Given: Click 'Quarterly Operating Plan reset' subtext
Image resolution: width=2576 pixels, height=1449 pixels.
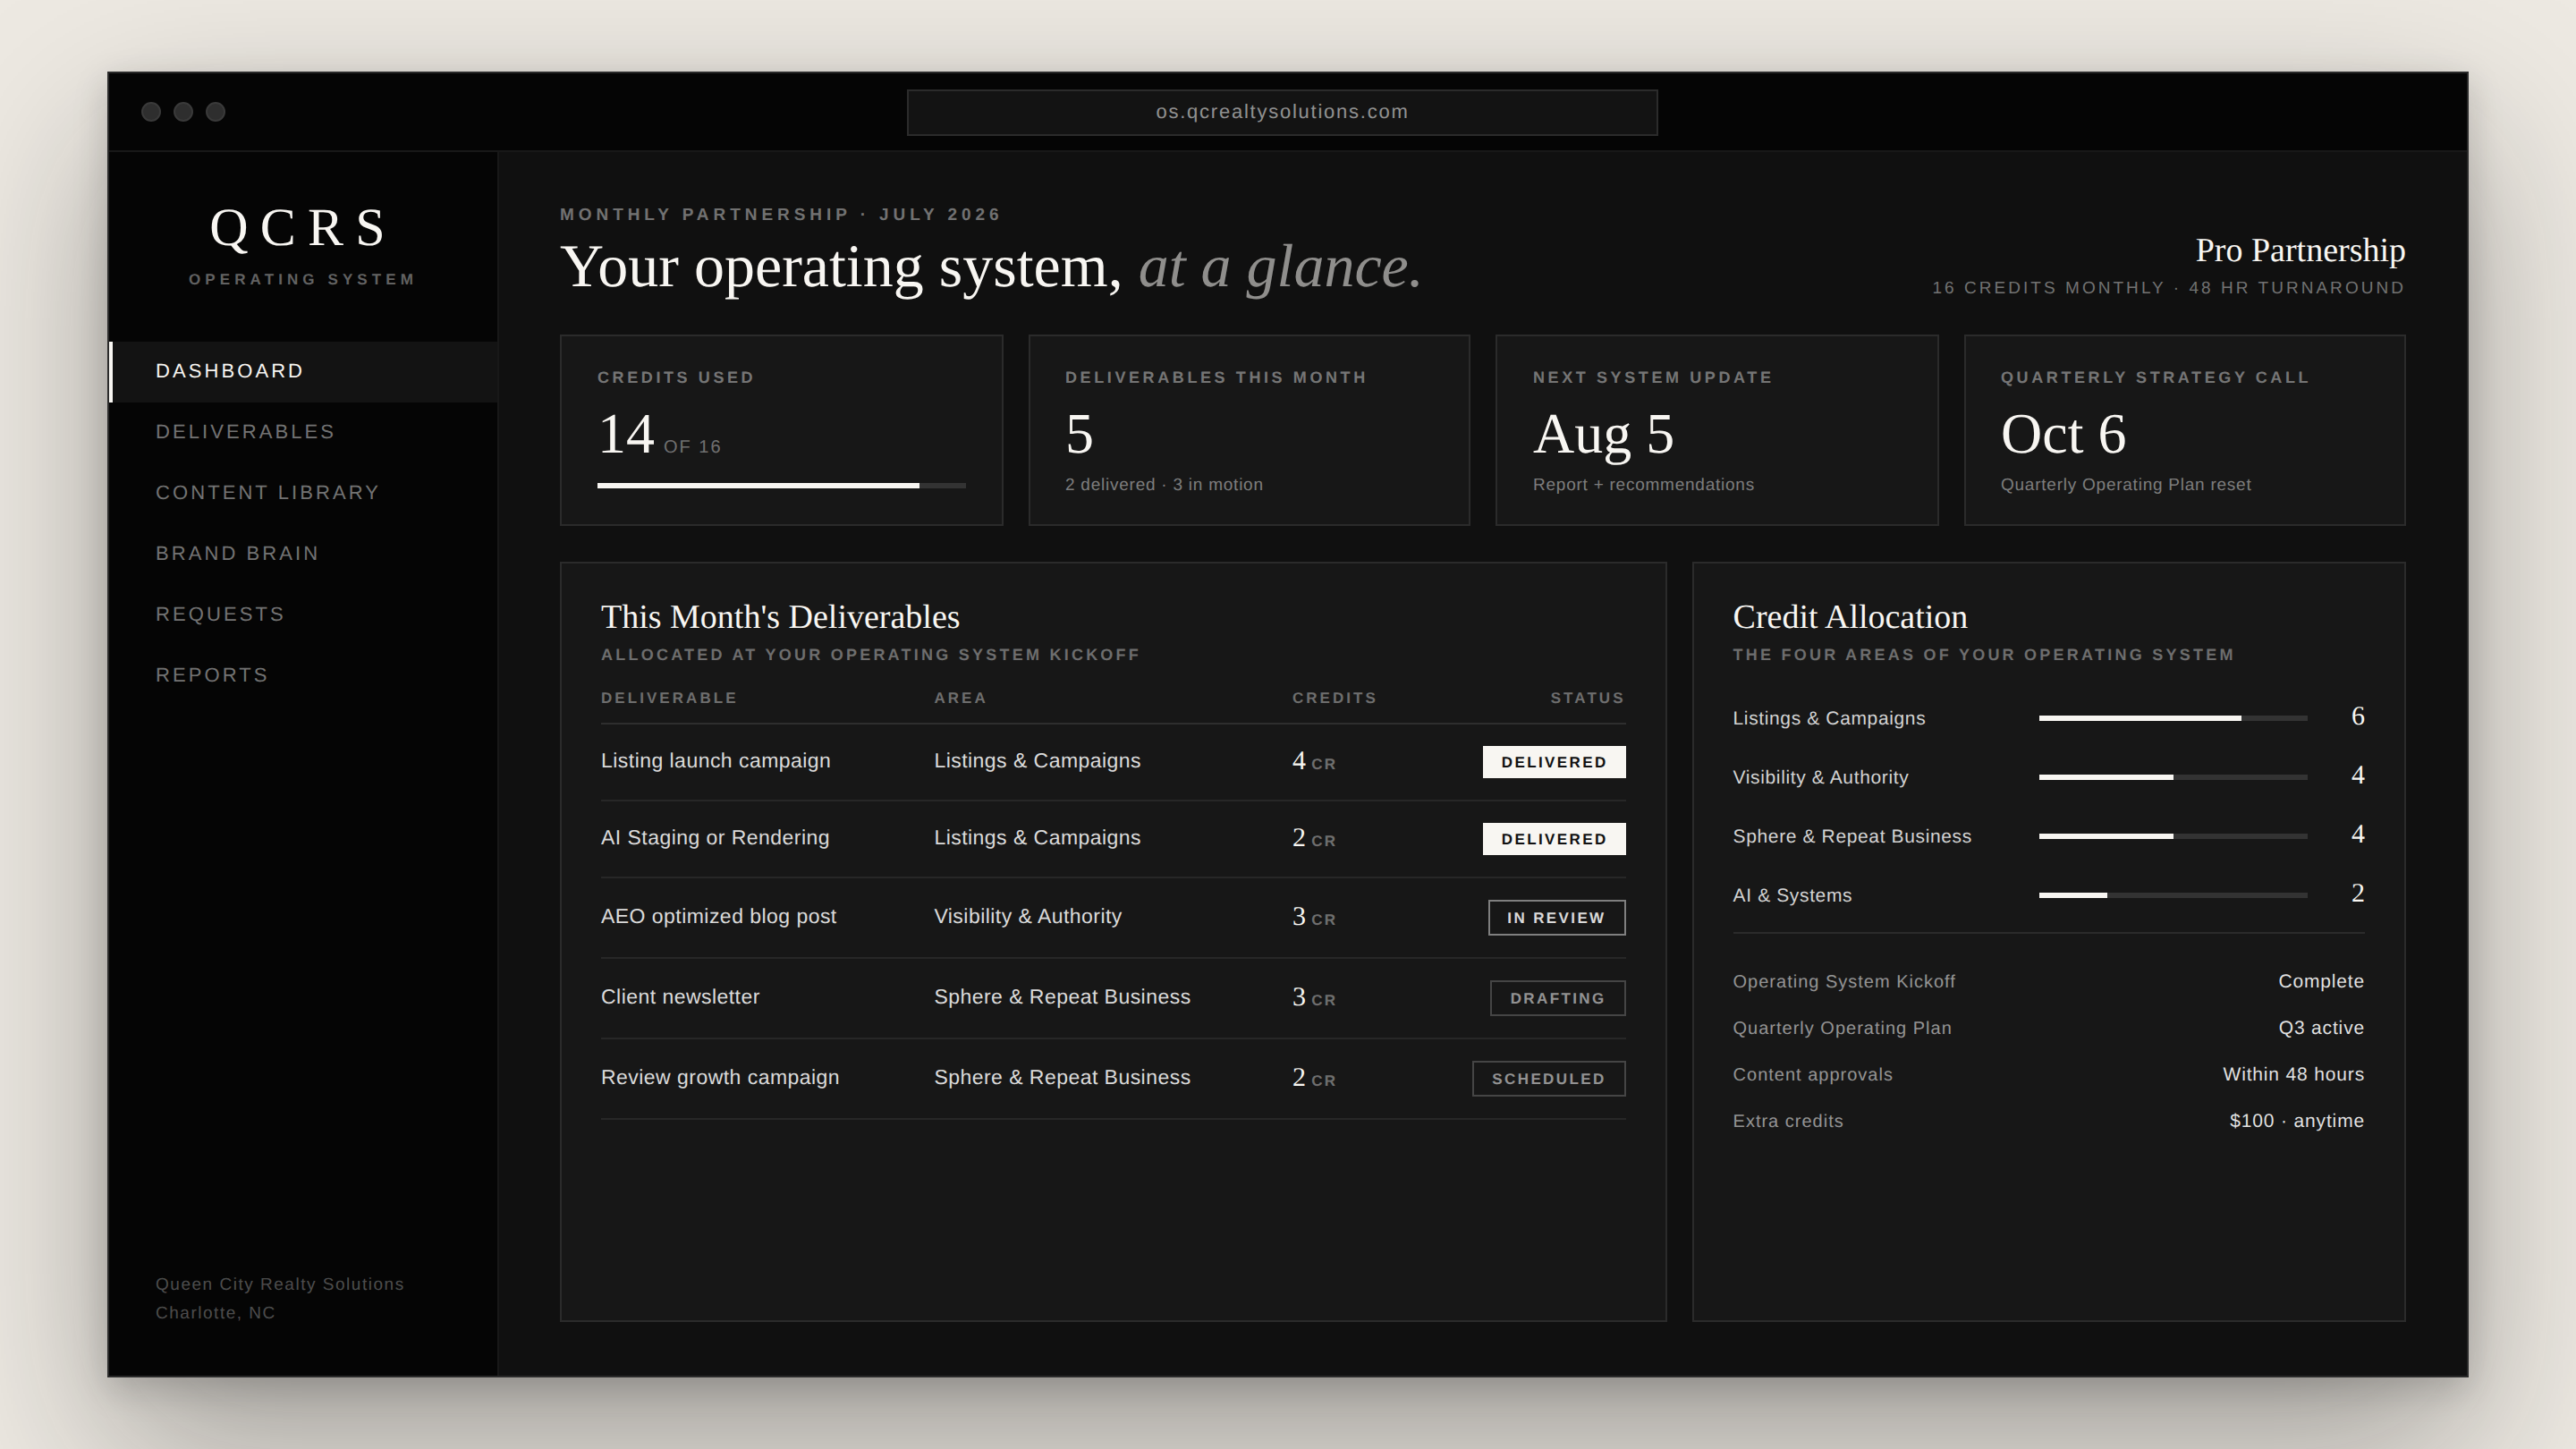Looking at the screenshot, I should (x=2125, y=485).
